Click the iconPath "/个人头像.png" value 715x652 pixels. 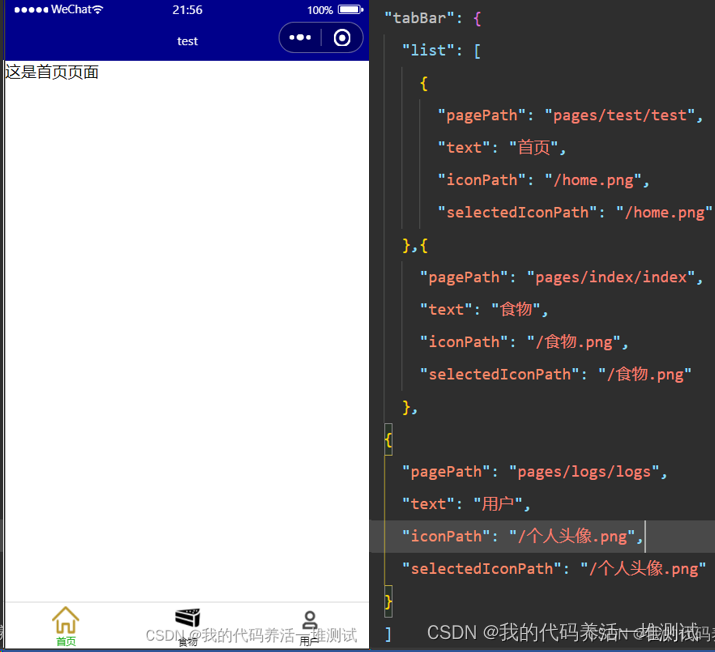573,536
